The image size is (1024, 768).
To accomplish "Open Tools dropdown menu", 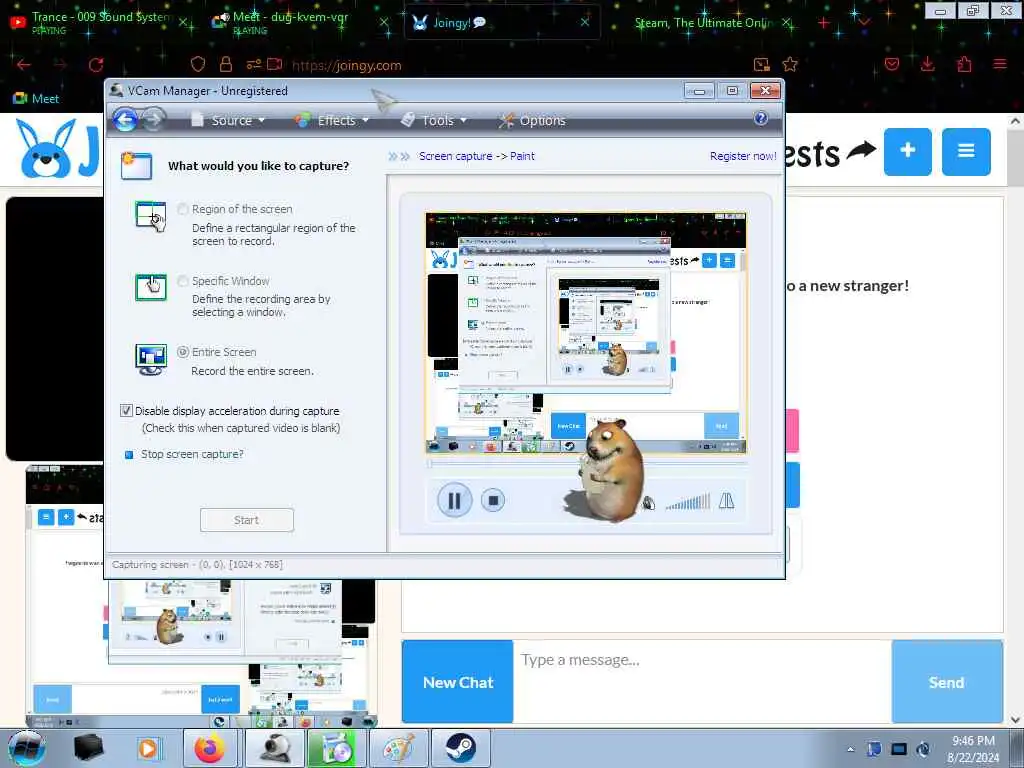I will [x=434, y=120].
